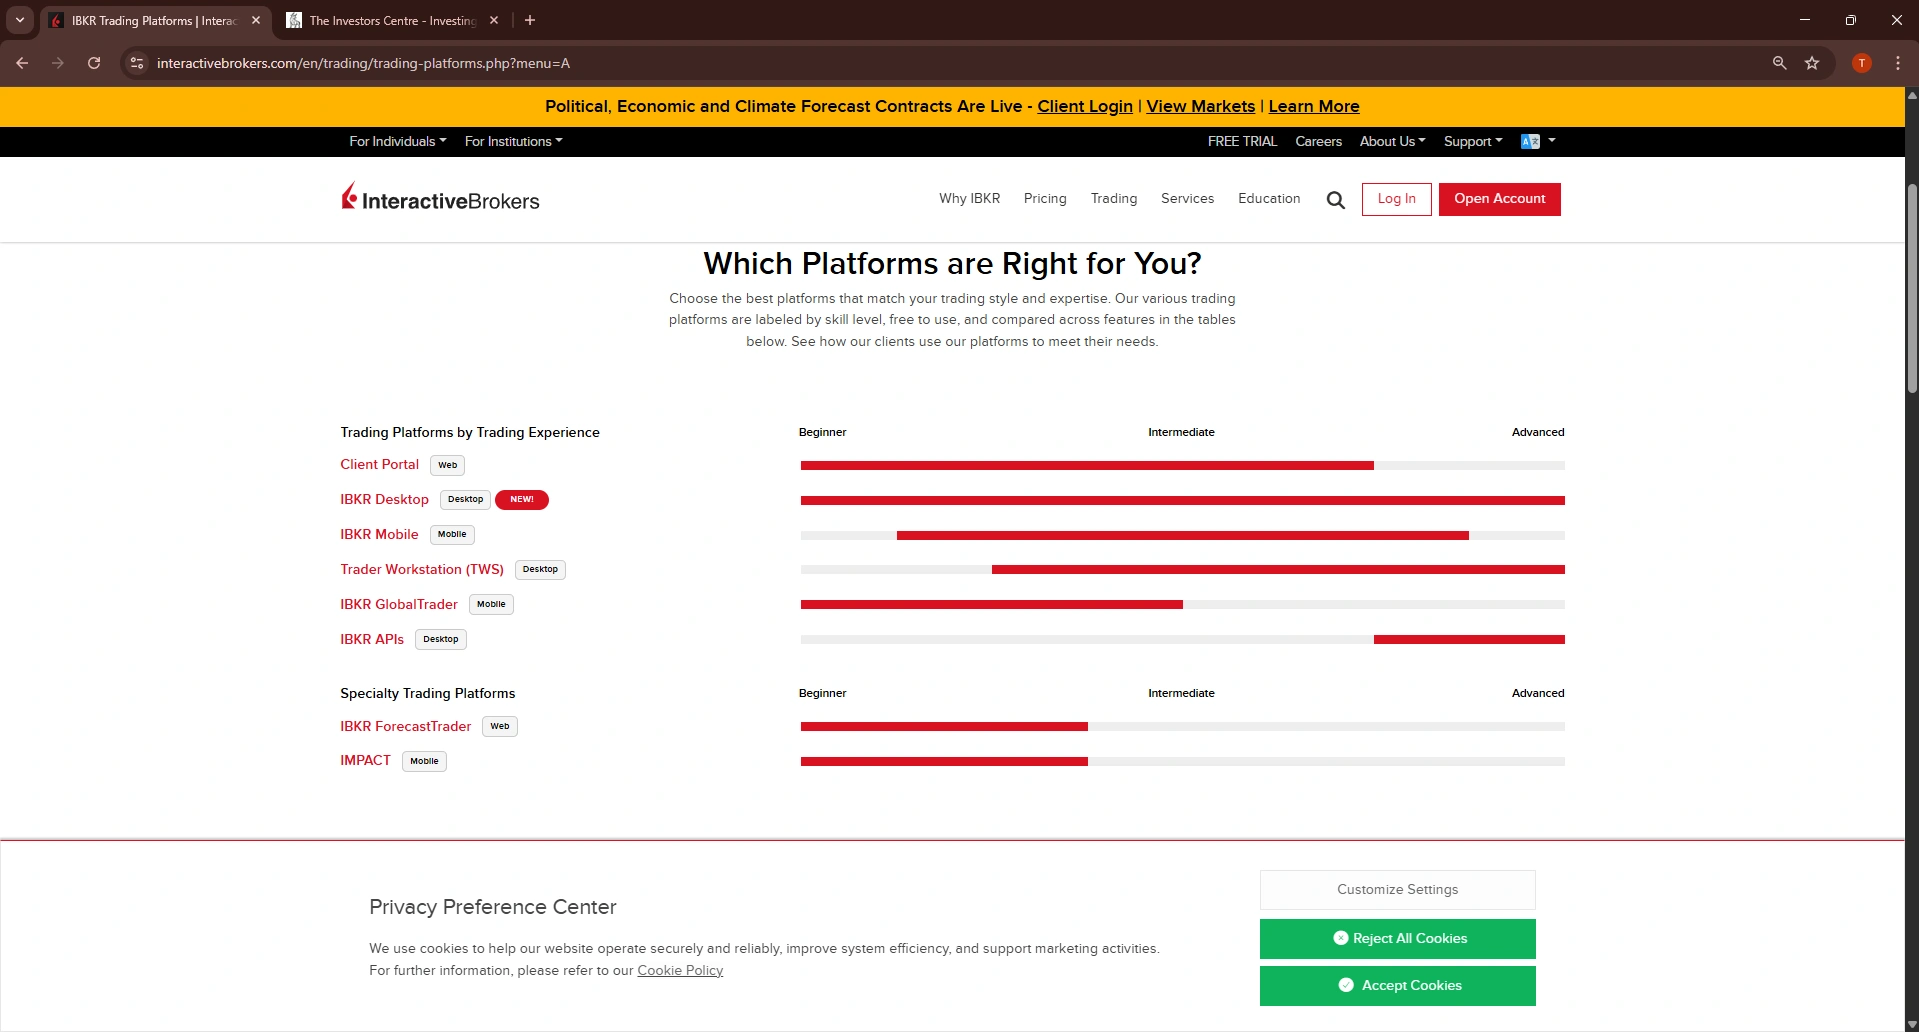Image resolution: width=1919 pixels, height=1032 pixels.
Task: Click View Markets in the banner
Action: (x=1200, y=107)
